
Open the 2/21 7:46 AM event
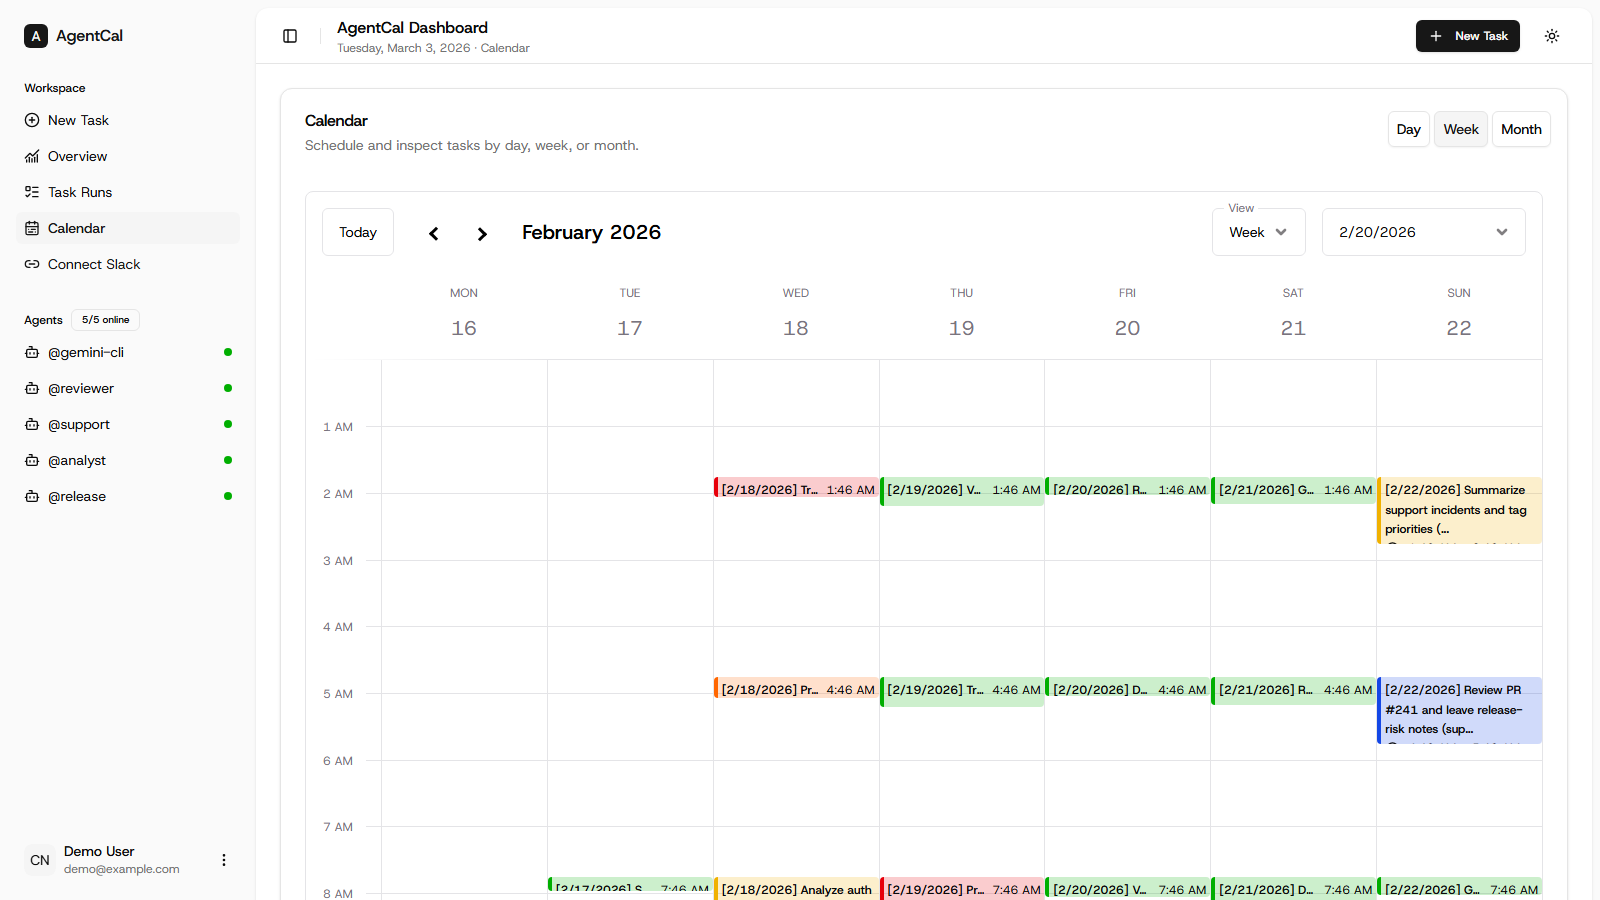pyautogui.click(x=1294, y=889)
